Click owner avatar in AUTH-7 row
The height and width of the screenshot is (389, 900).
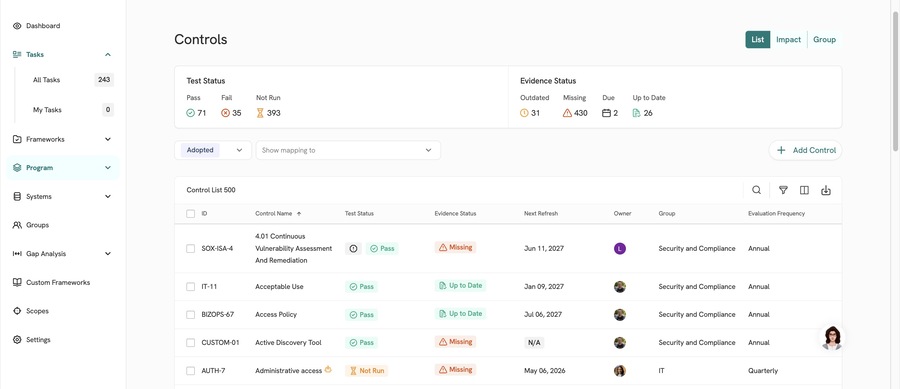click(x=619, y=371)
